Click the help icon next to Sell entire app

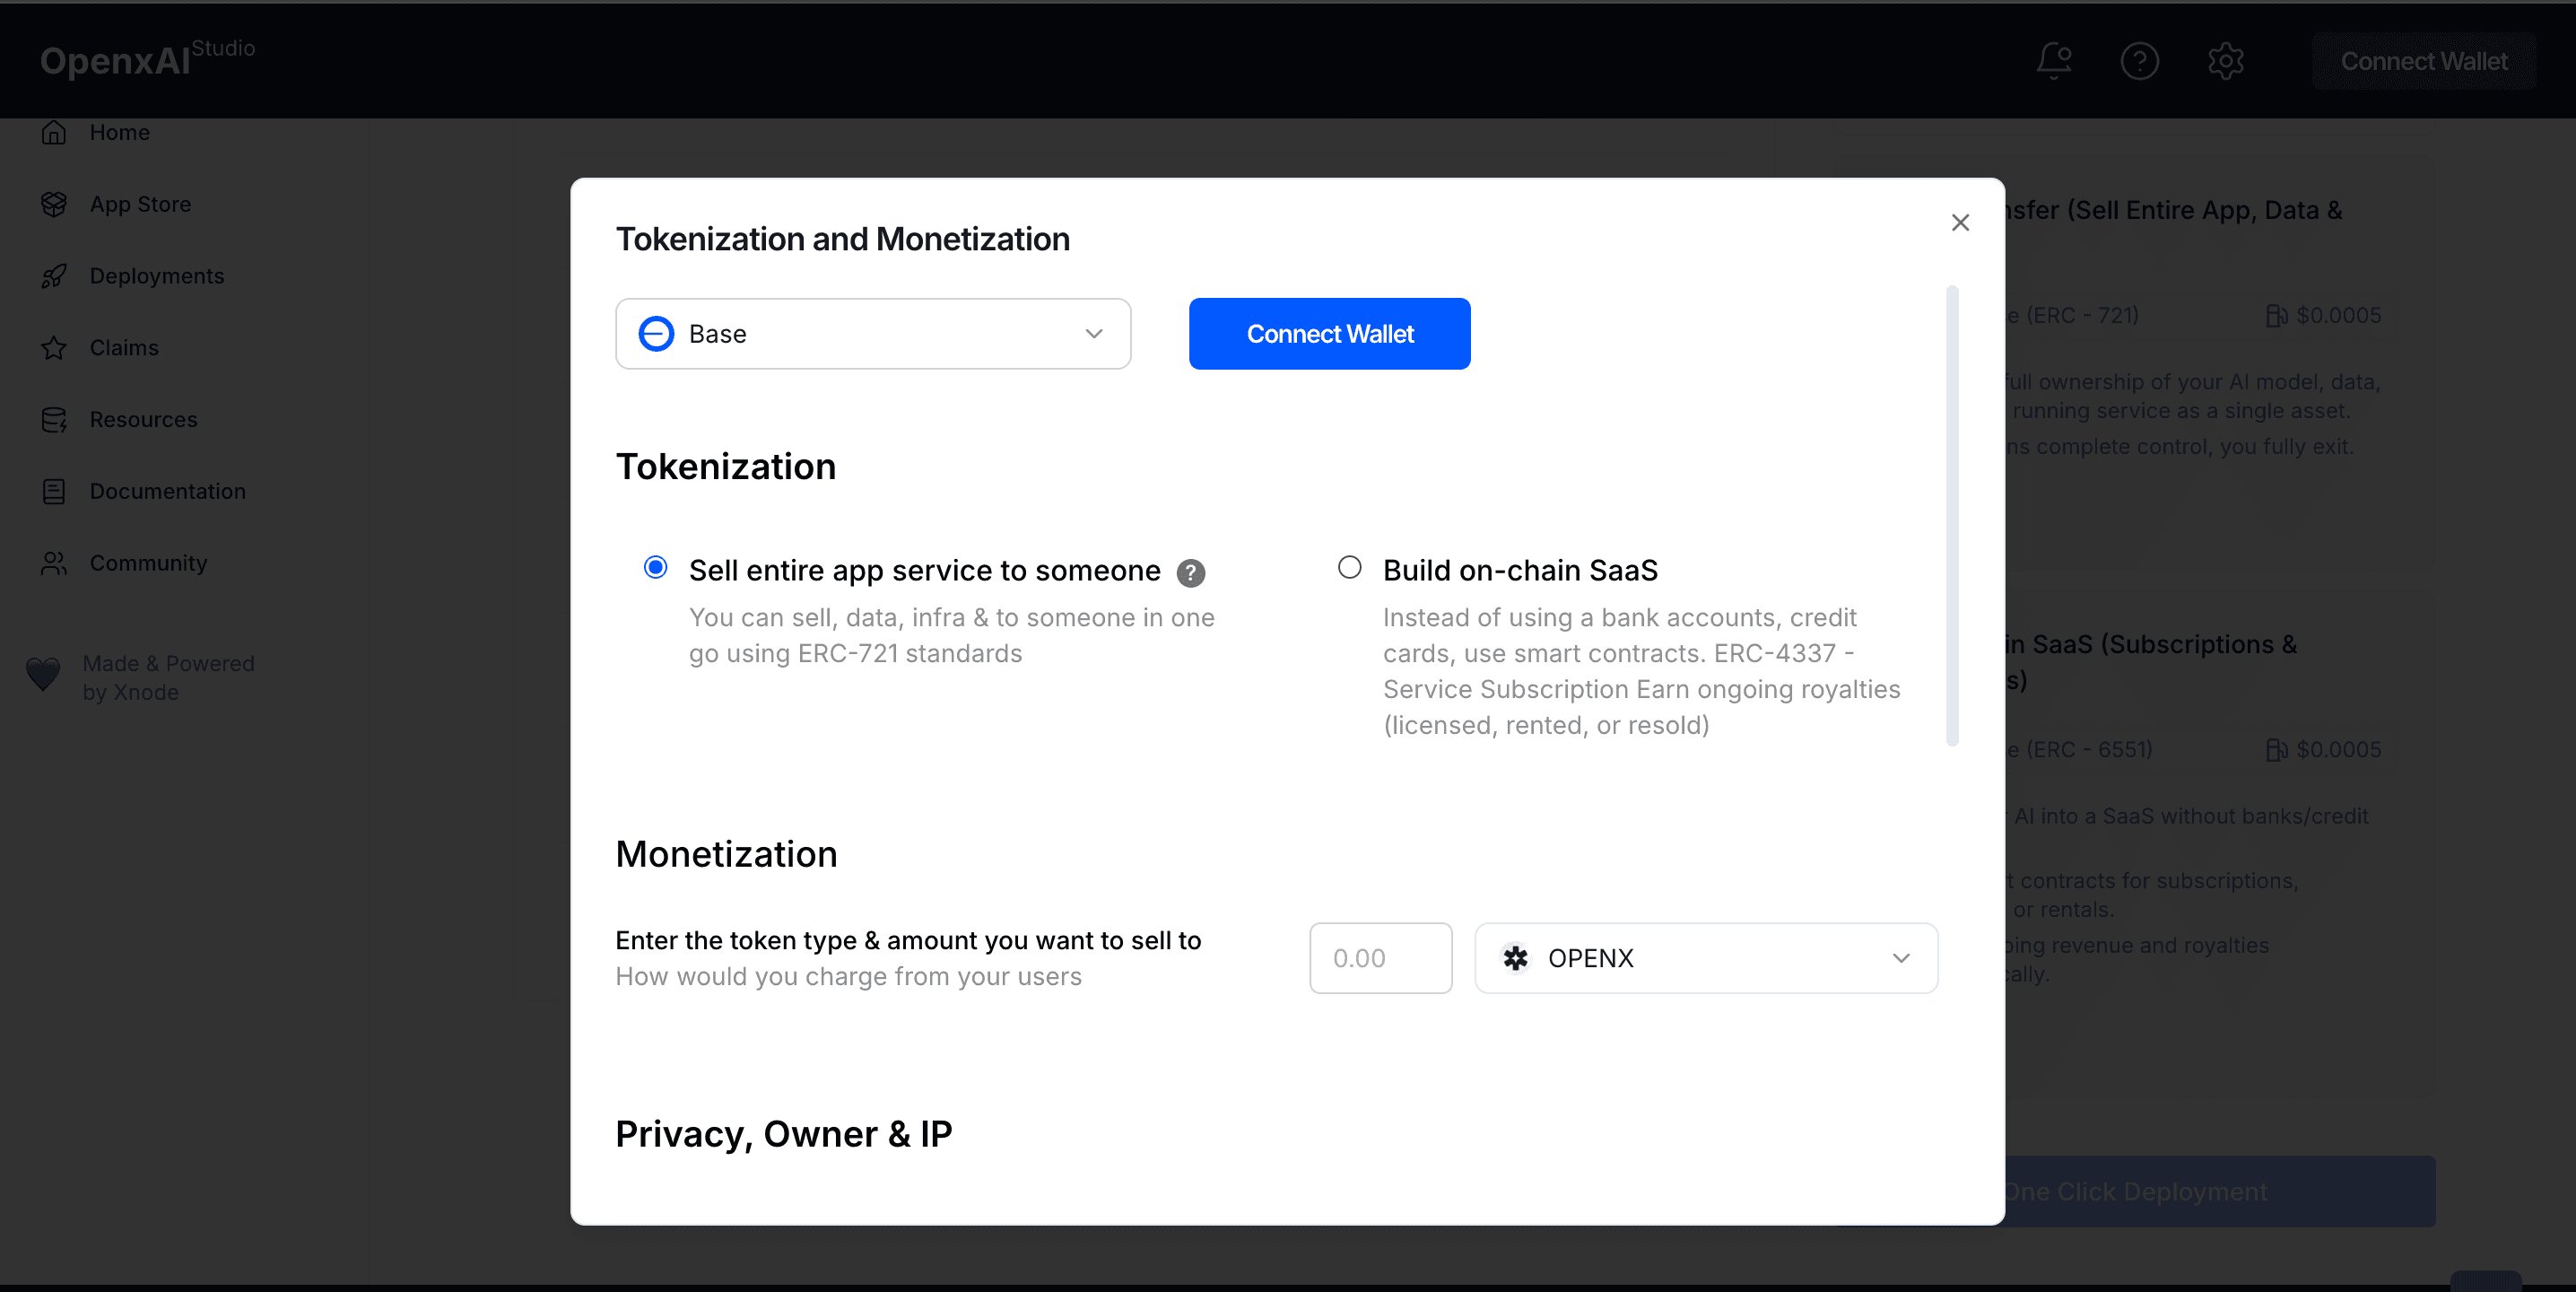click(1190, 573)
